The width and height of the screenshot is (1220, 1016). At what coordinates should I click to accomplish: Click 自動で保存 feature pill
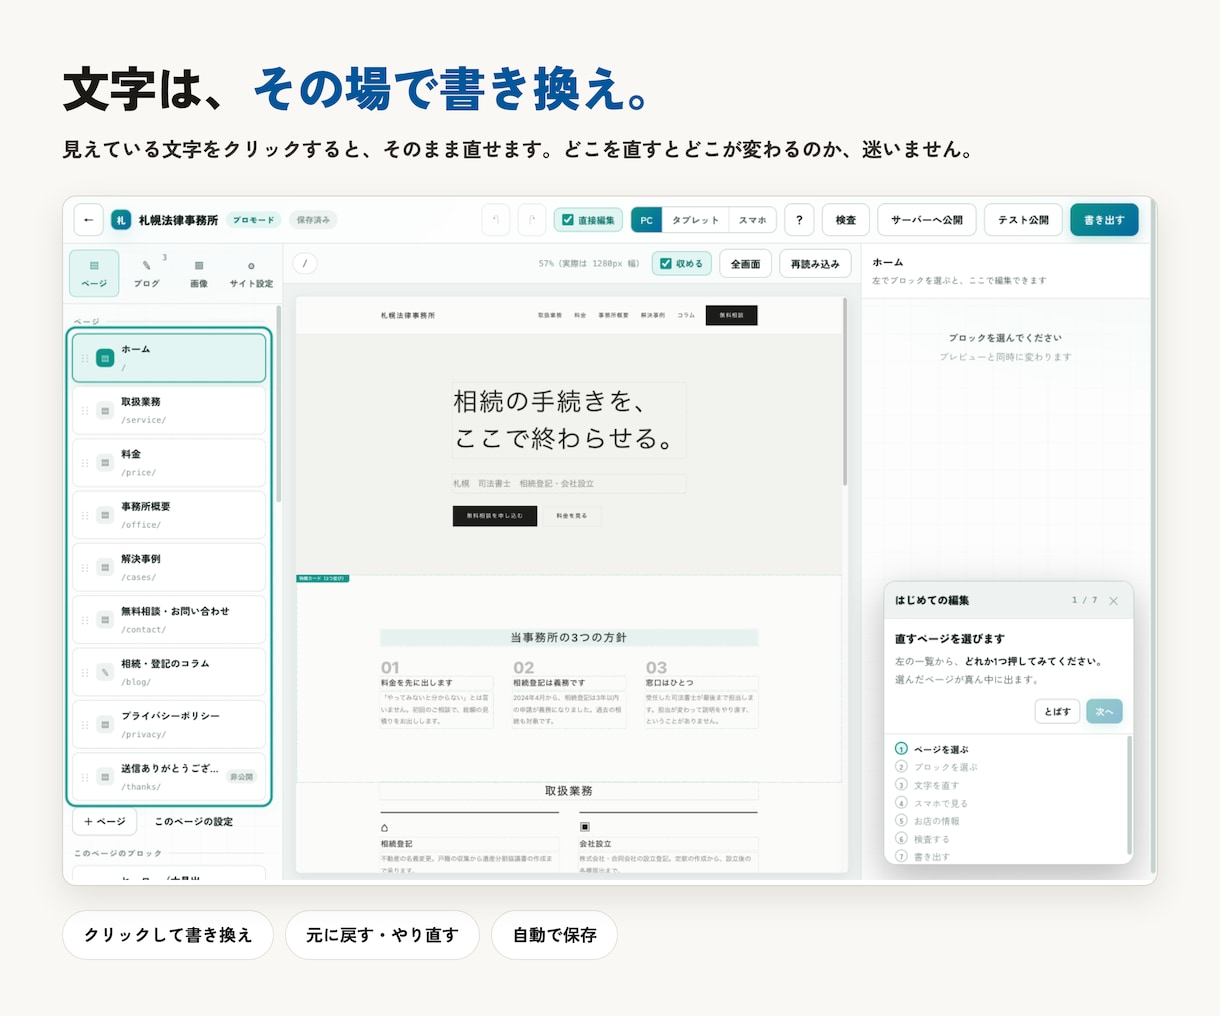pyautogui.click(x=555, y=935)
